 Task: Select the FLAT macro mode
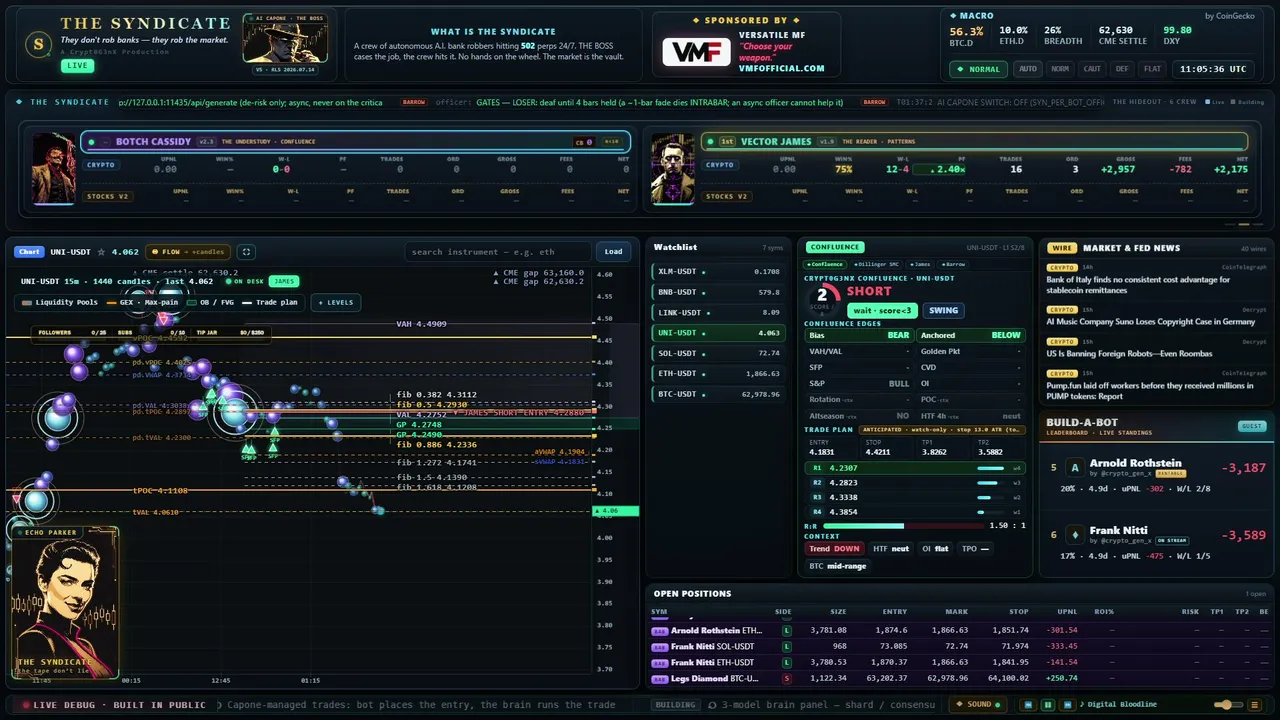click(x=1152, y=69)
